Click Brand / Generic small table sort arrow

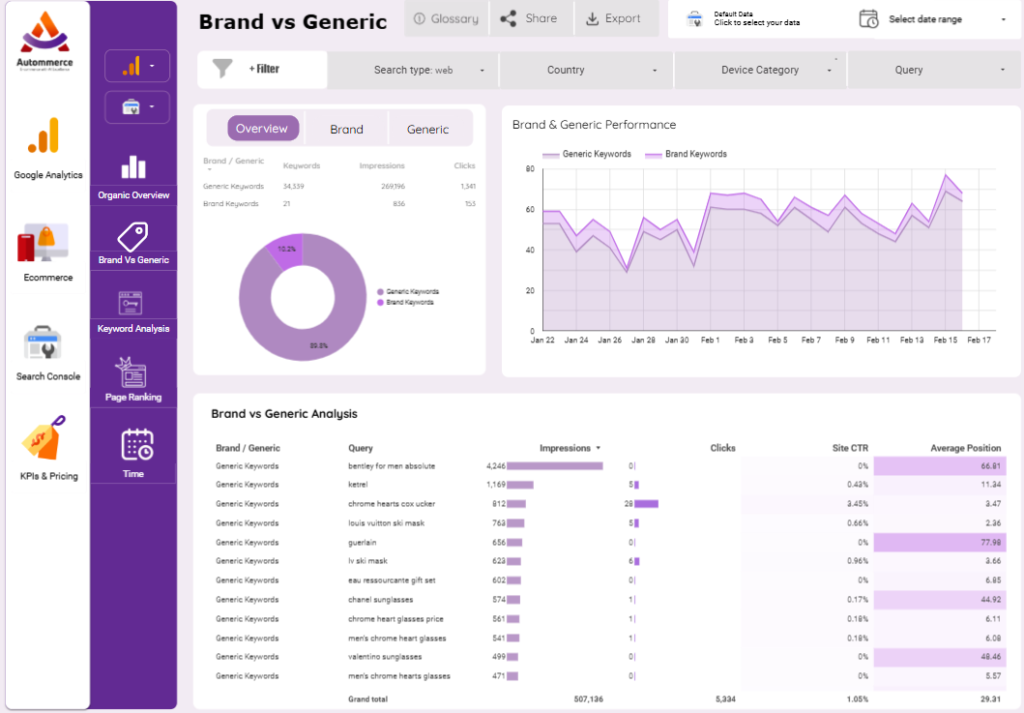click(209, 170)
